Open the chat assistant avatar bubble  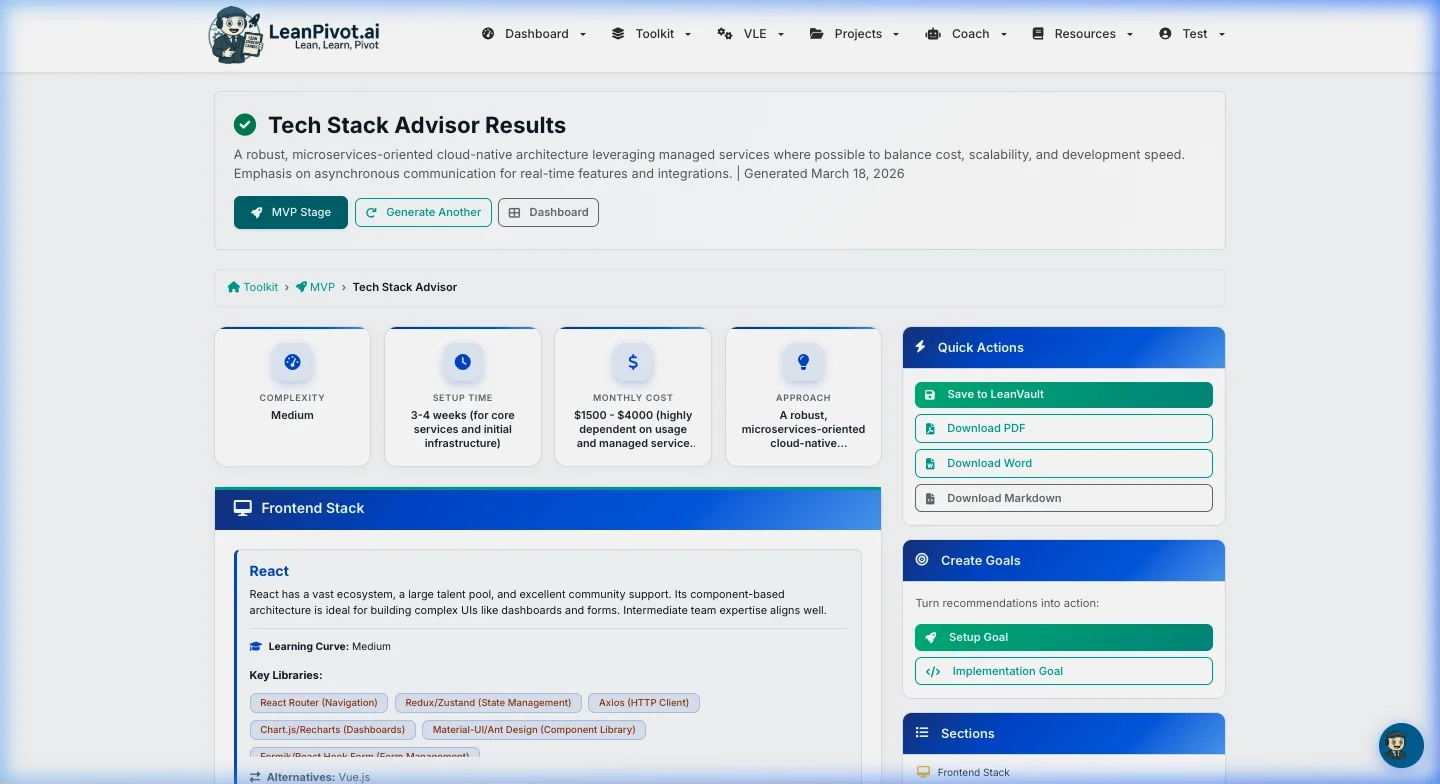pos(1401,745)
